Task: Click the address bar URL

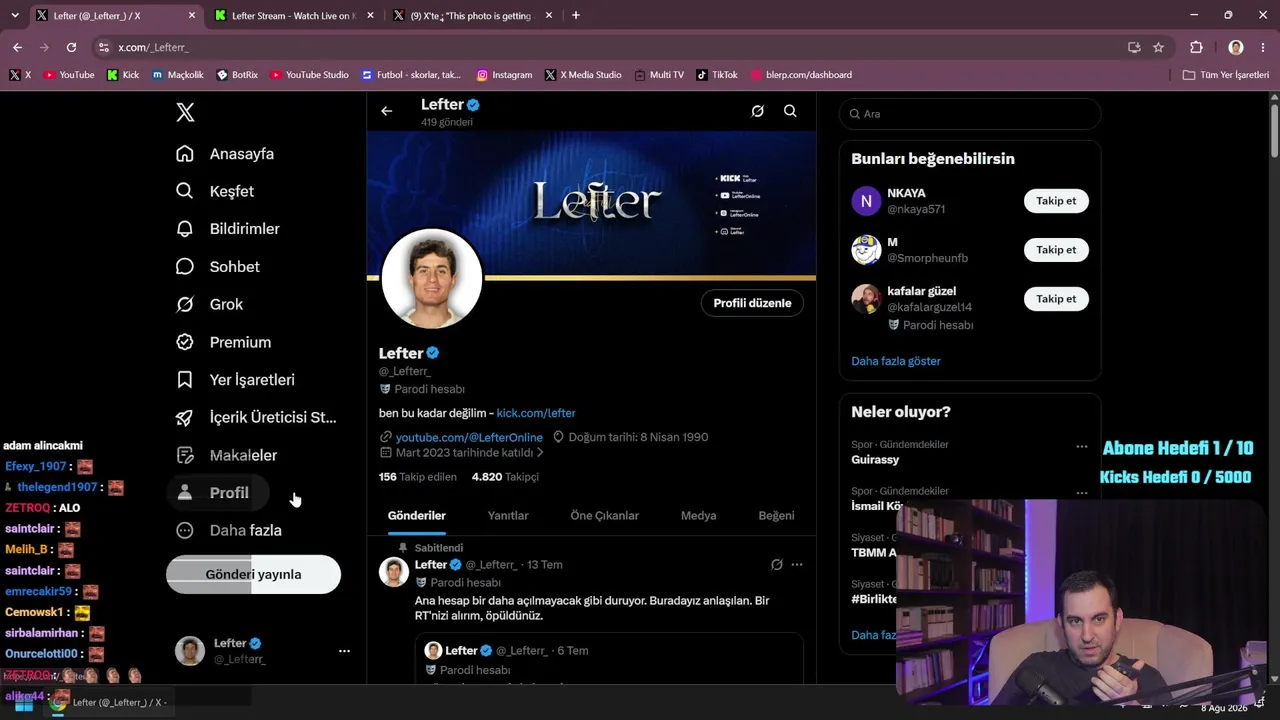Action: [x=153, y=47]
